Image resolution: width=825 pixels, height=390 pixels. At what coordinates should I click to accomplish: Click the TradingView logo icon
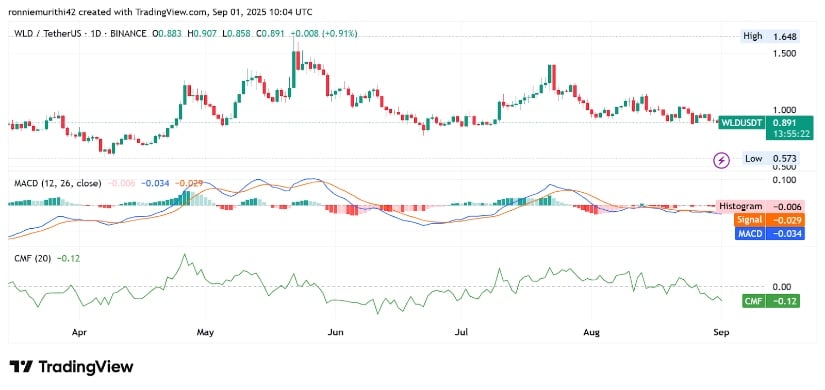22,366
